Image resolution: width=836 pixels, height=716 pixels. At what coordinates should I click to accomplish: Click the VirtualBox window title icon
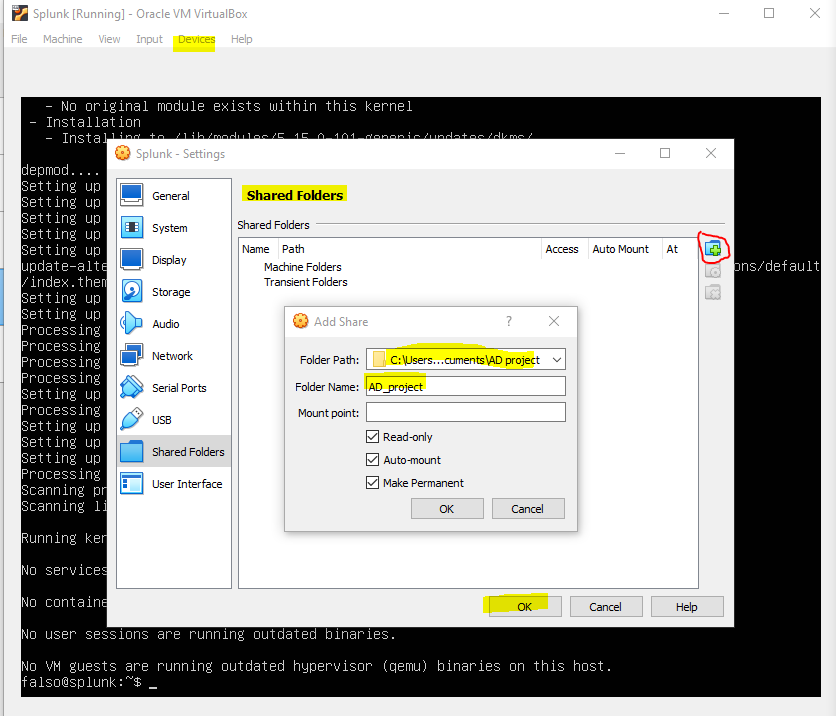coord(20,13)
